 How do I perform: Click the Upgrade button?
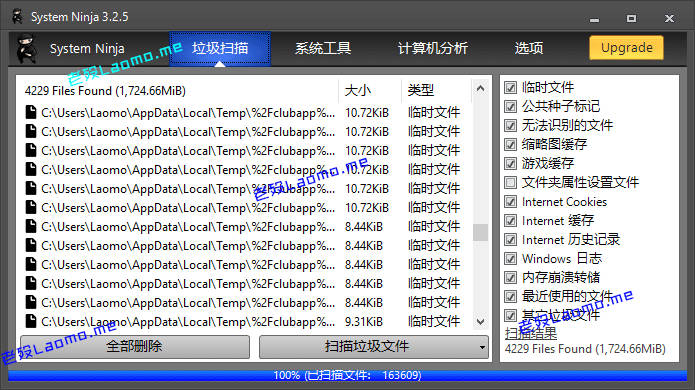626,48
